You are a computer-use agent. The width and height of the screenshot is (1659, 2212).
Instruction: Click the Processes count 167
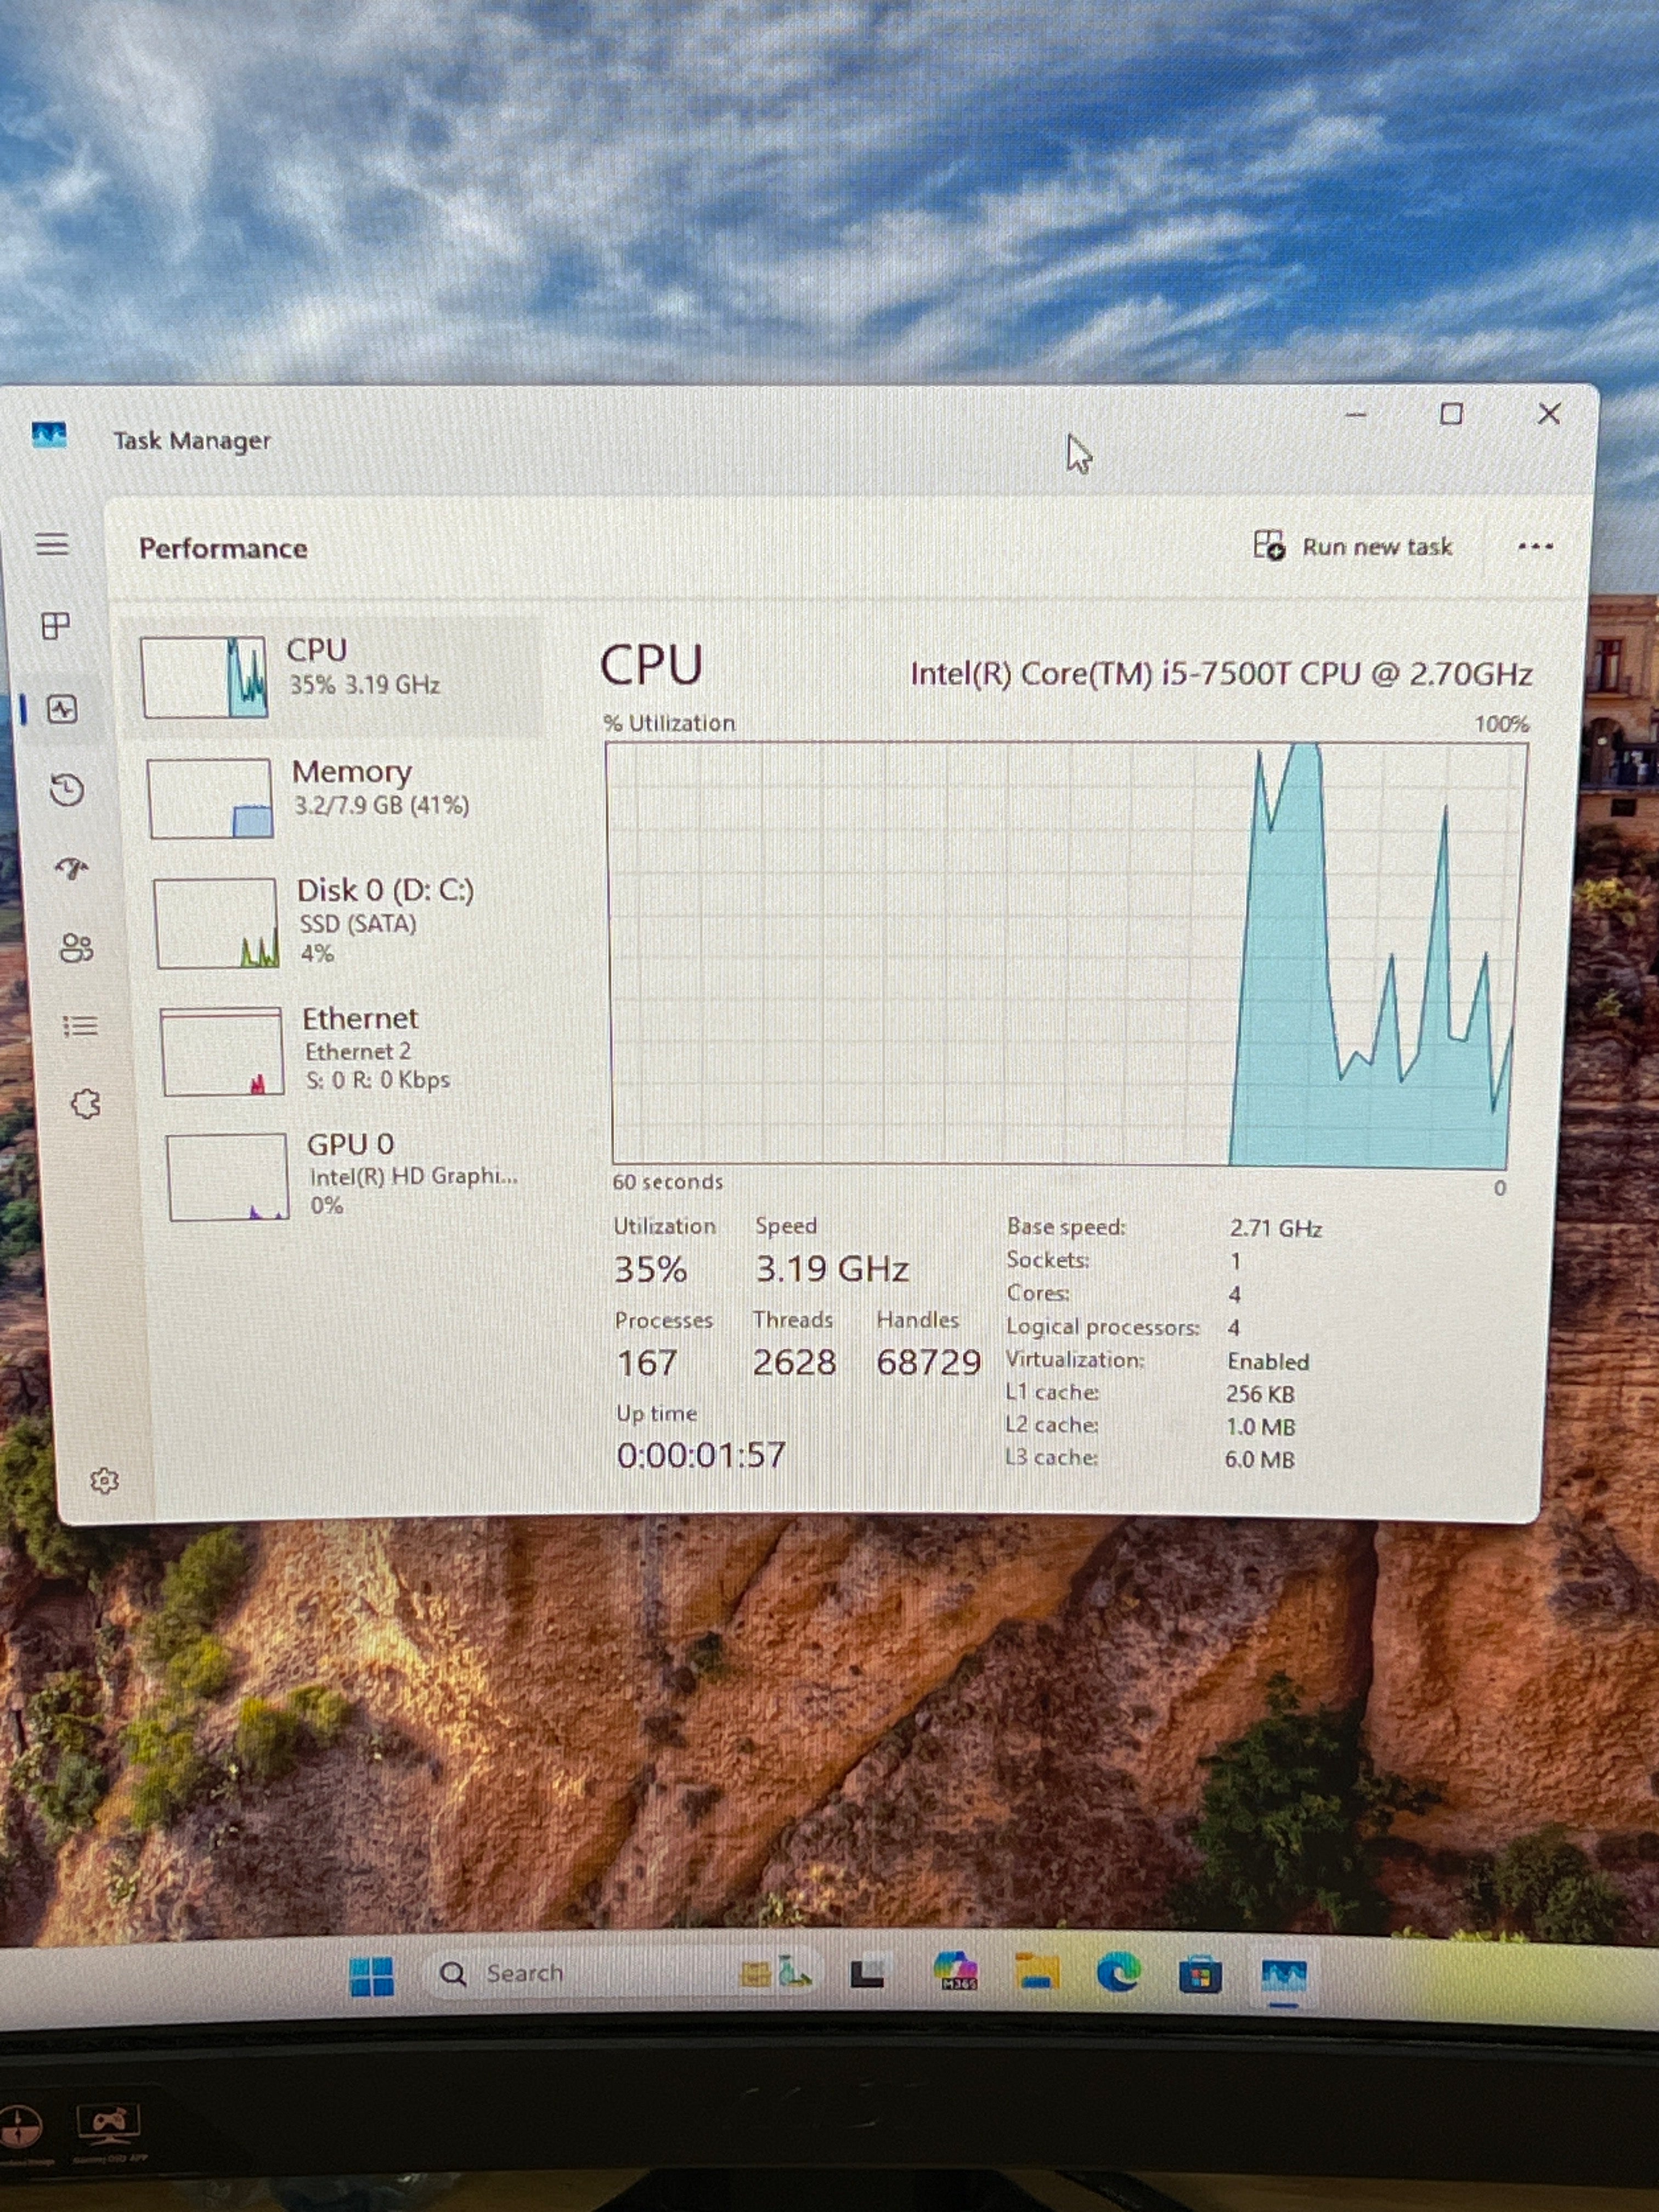[x=647, y=1362]
